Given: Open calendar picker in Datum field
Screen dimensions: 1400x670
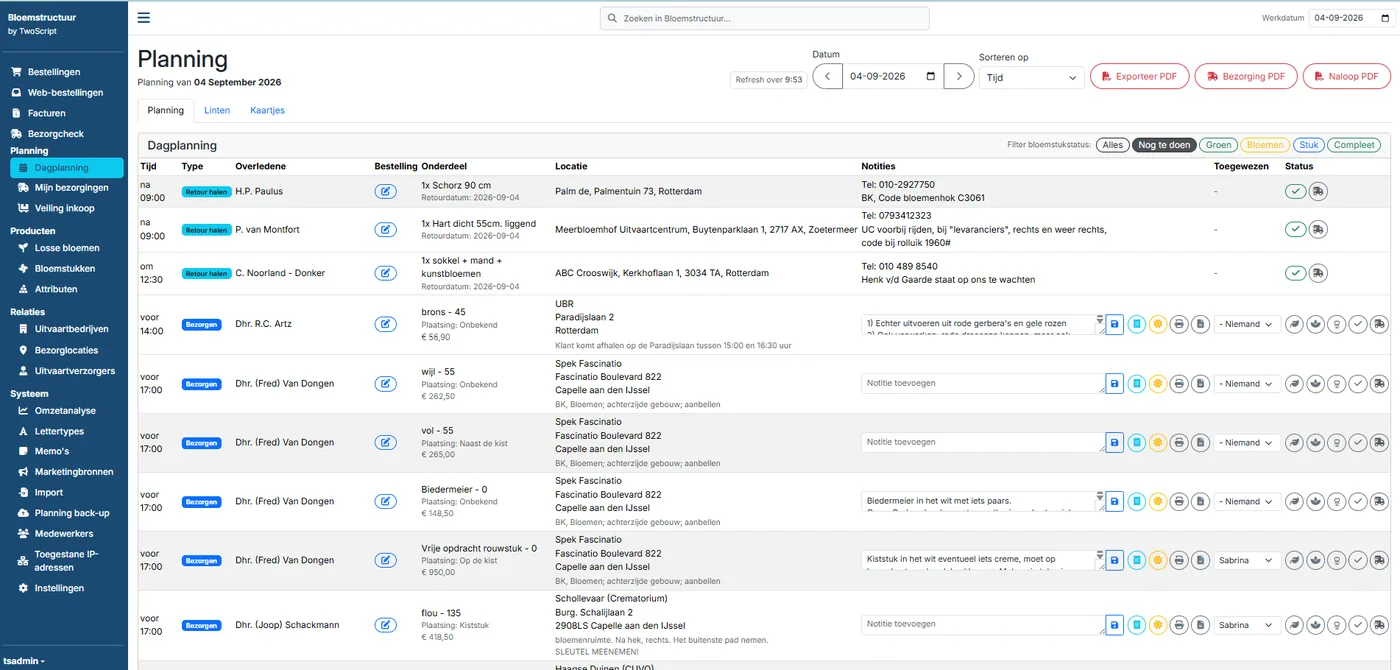Looking at the screenshot, I should [x=931, y=76].
